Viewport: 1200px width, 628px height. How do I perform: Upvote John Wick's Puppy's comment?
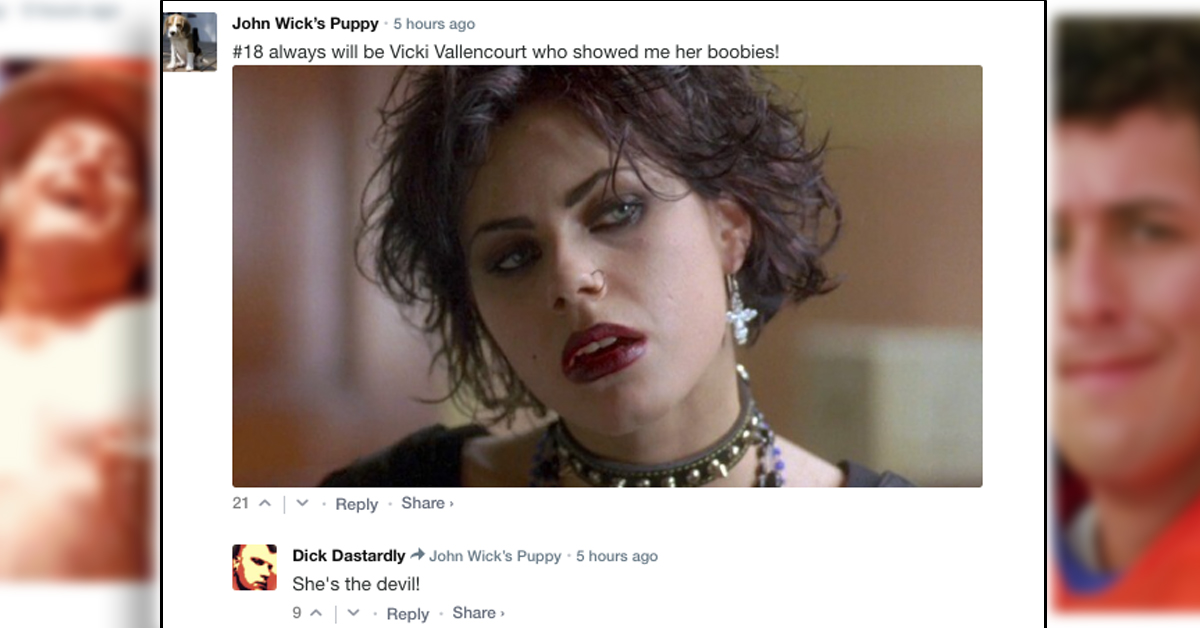(265, 504)
